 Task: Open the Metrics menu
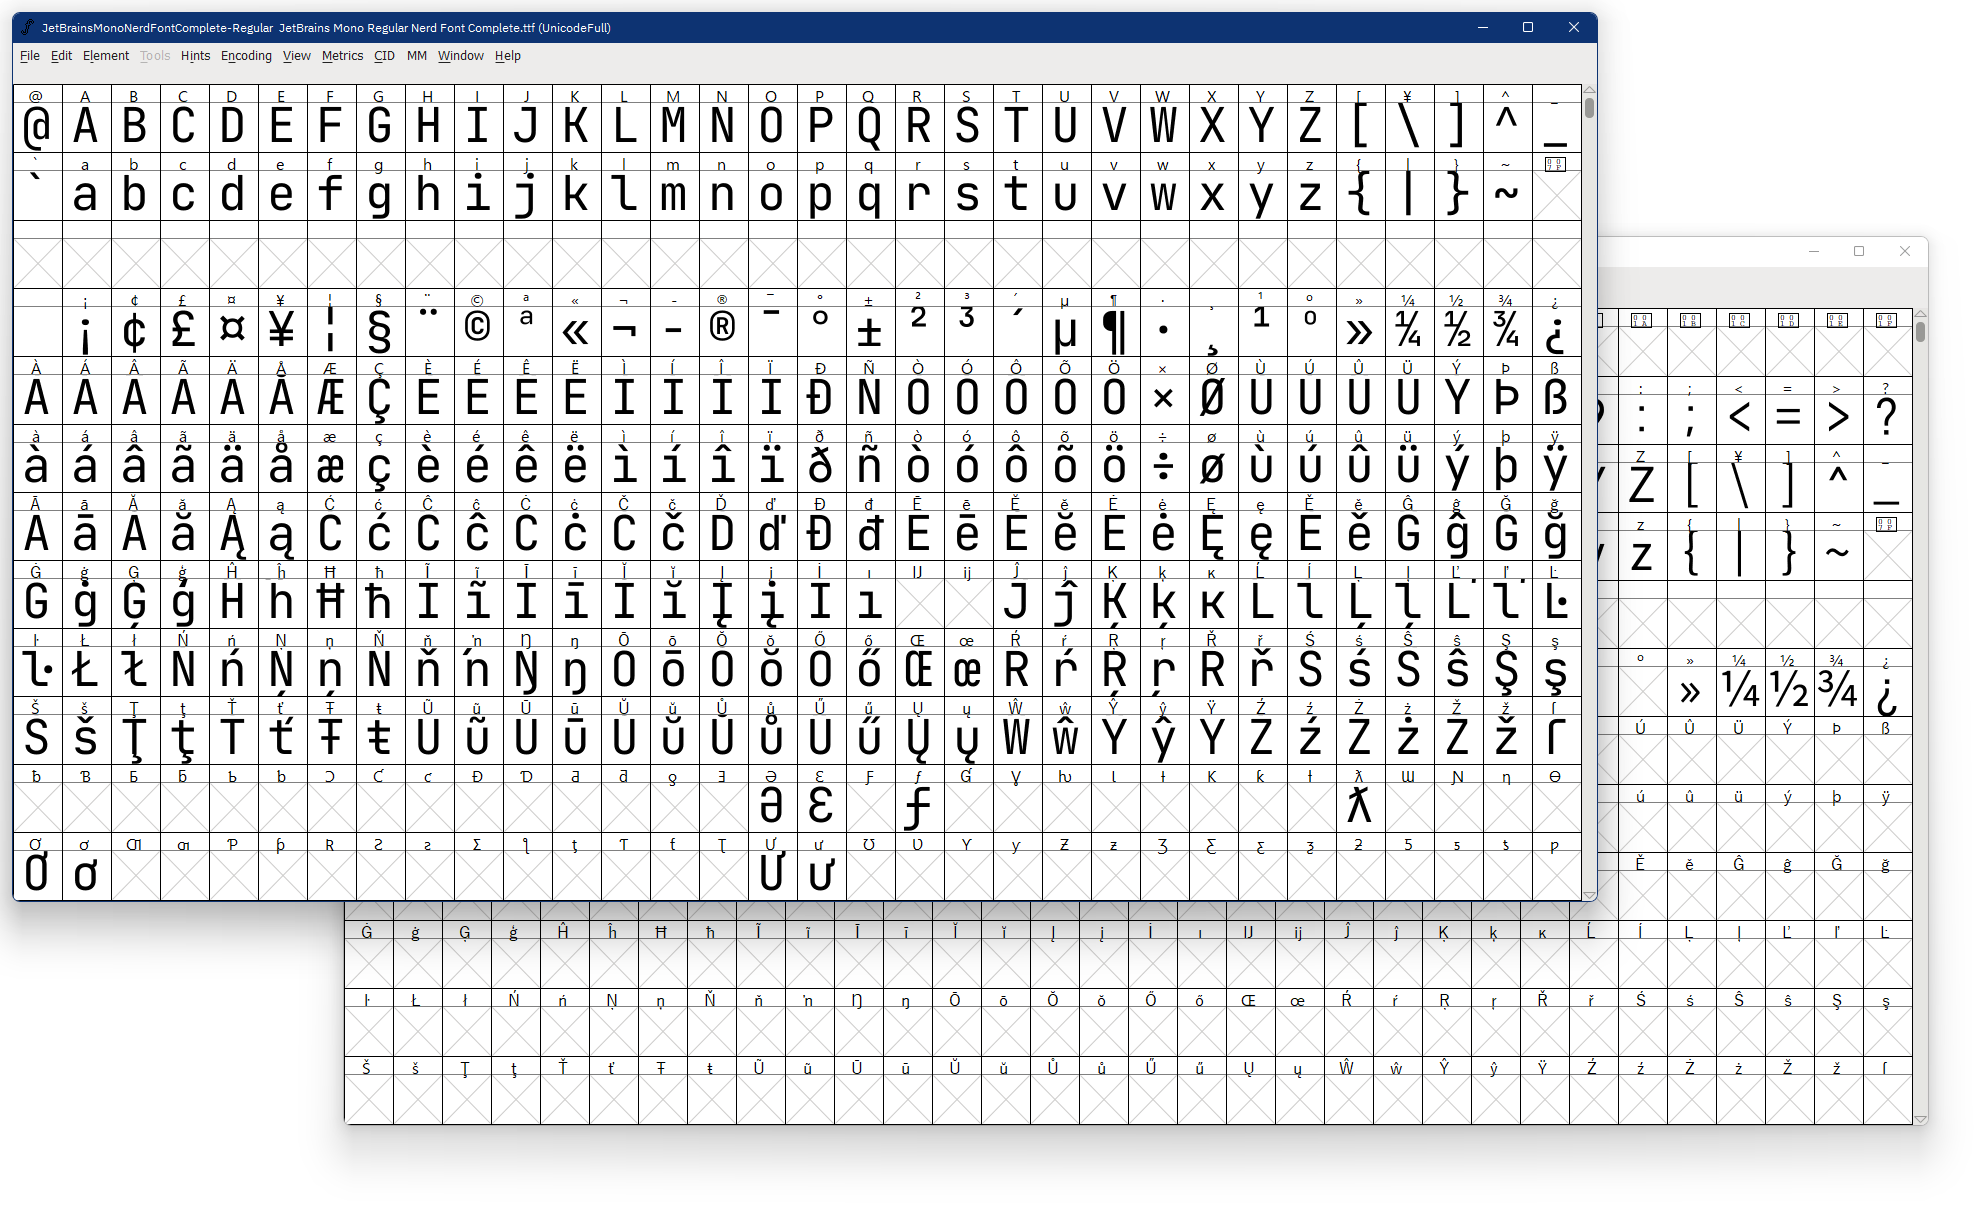coord(342,56)
